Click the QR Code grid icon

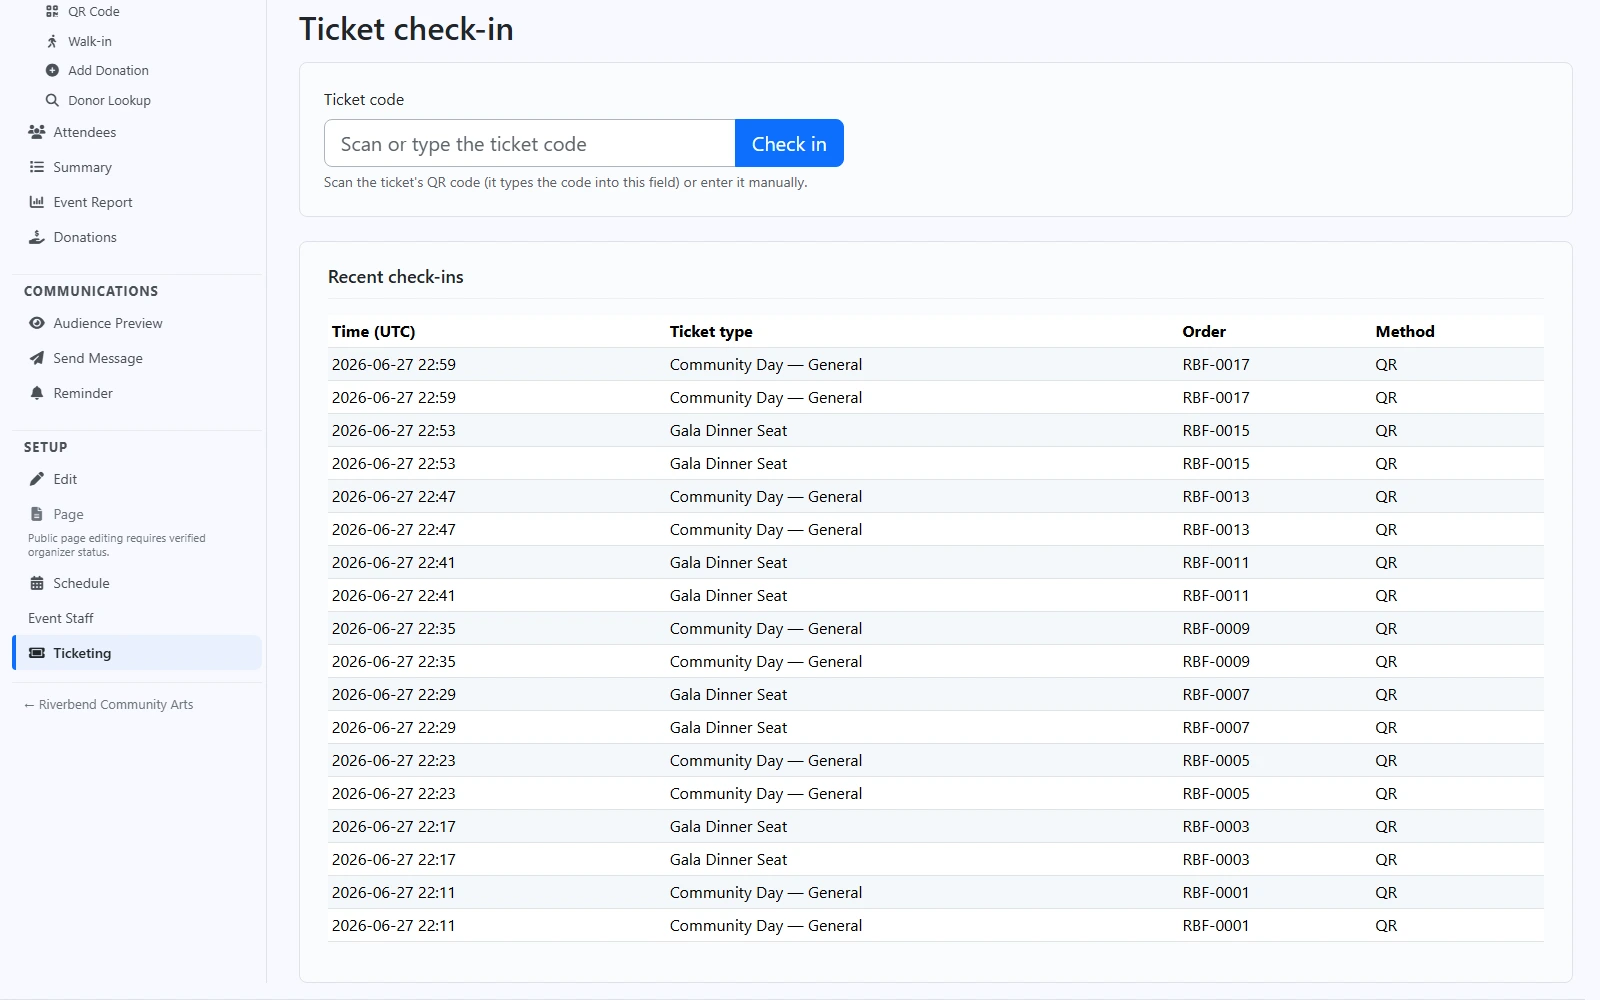click(x=52, y=12)
